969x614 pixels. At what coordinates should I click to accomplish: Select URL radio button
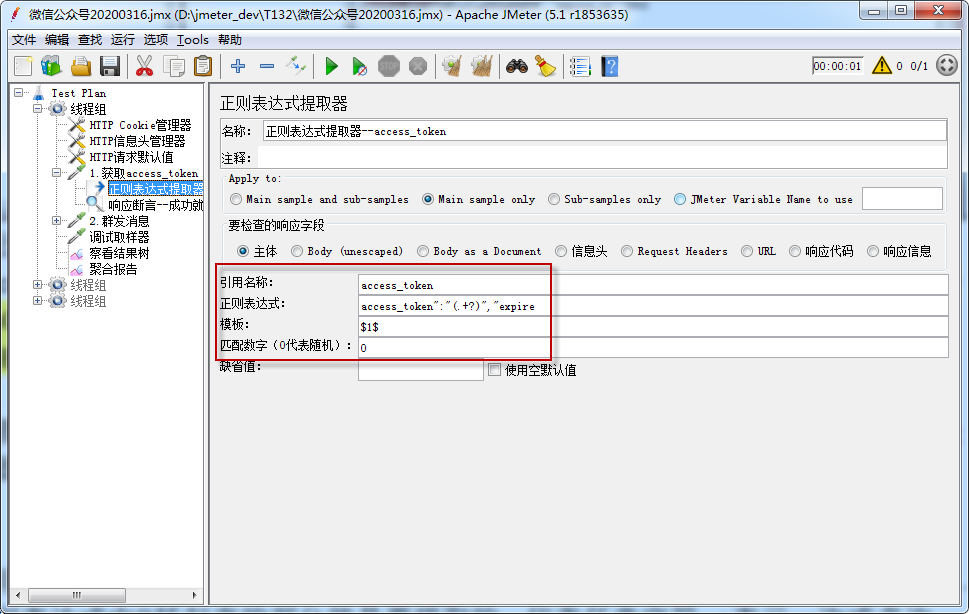coord(747,251)
